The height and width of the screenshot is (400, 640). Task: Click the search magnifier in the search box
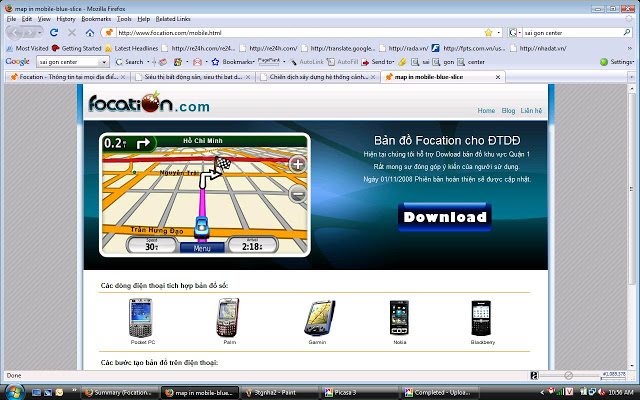point(627,32)
